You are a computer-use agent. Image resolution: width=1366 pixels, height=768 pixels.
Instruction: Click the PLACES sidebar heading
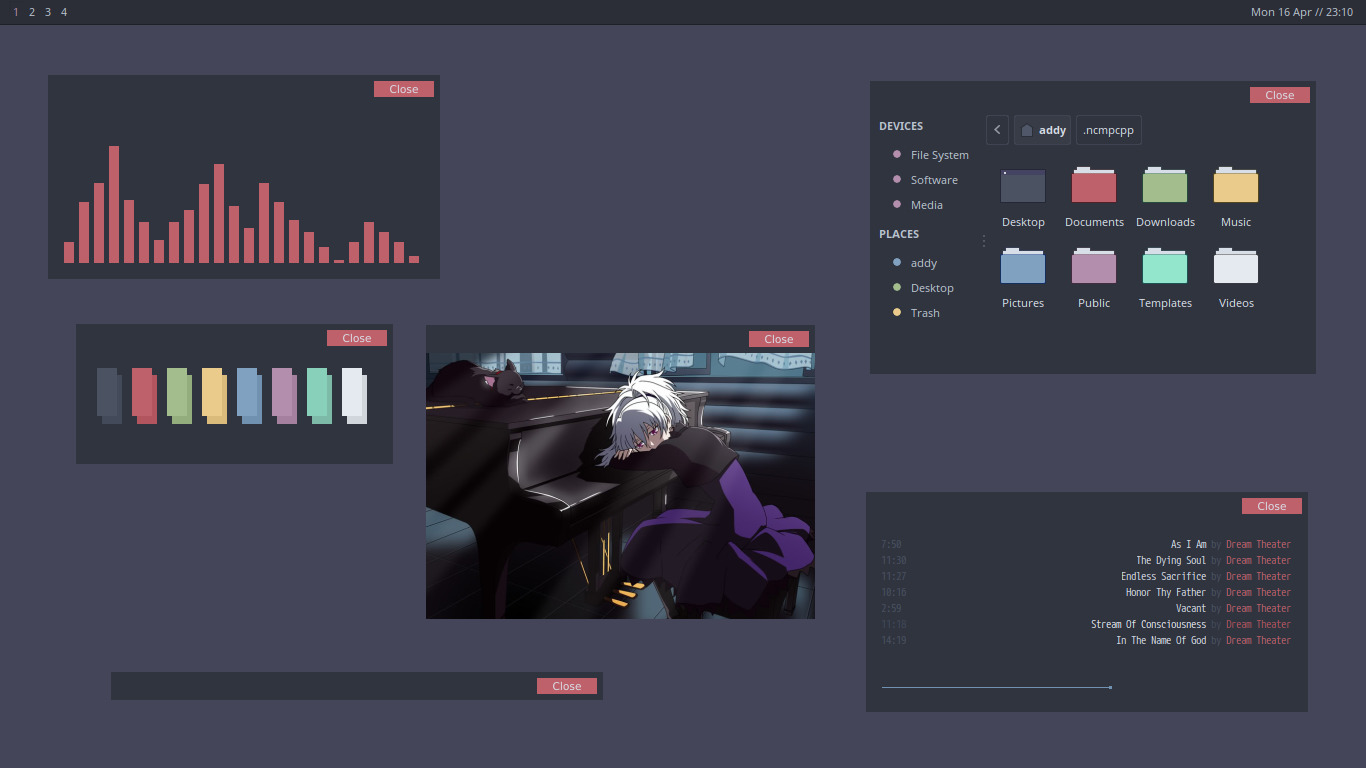point(899,234)
